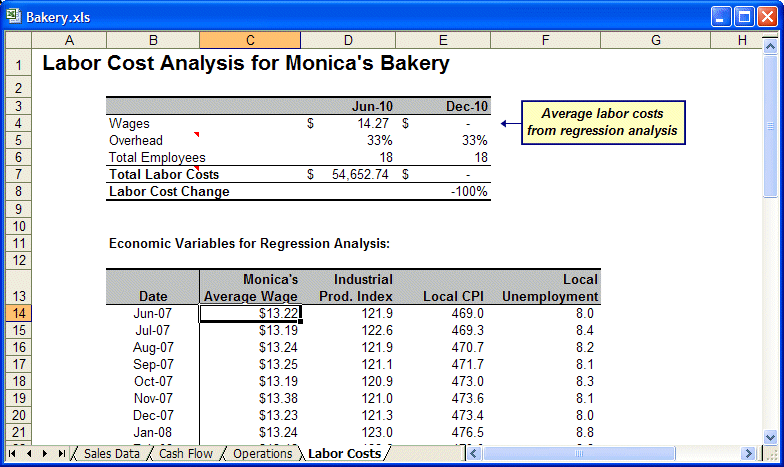Click the 8.8 unemployment value

[584, 432]
